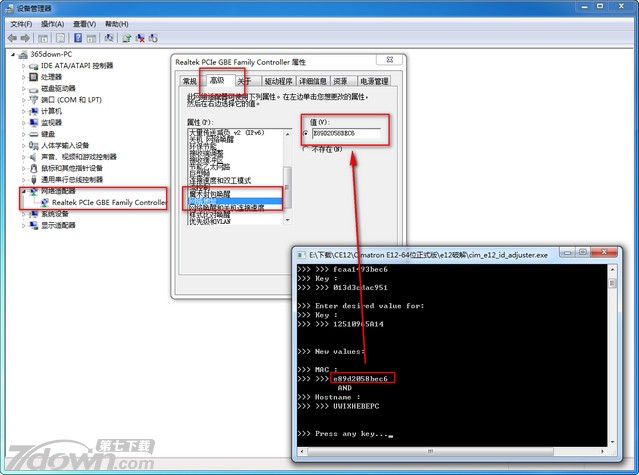
Task: Click the console scroll right arrow
Action: pos(603,451)
